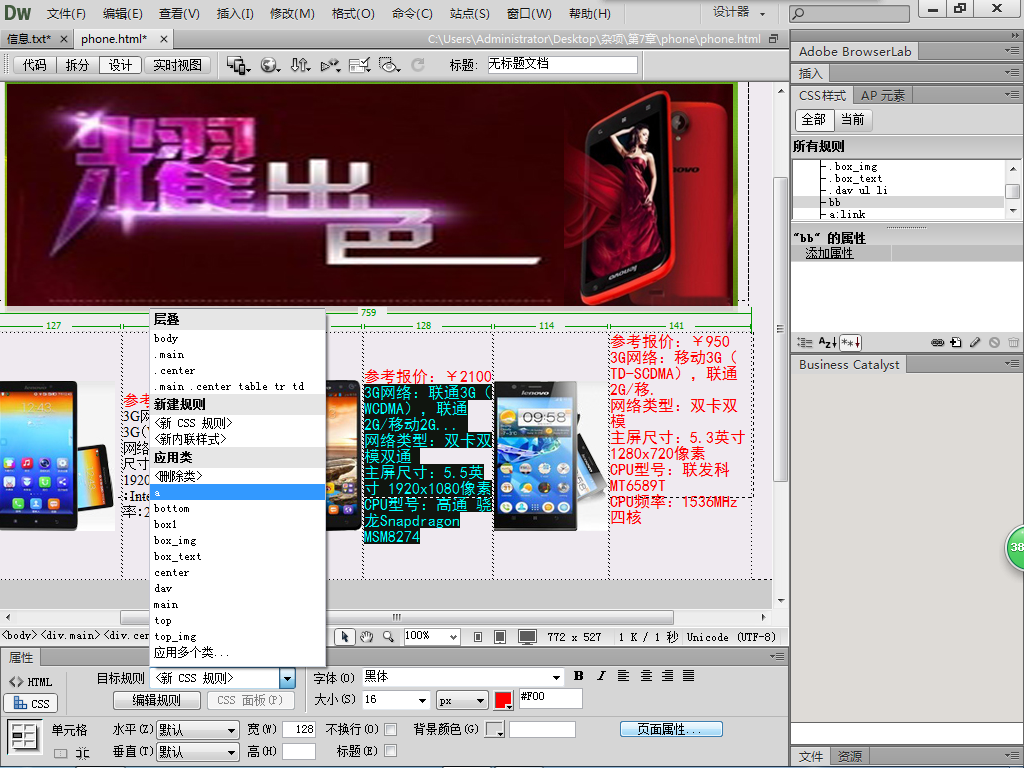The width and height of the screenshot is (1024, 768).
Task: Open the visual aids eye icon
Action: pyautogui.click(x=389, y=65)
